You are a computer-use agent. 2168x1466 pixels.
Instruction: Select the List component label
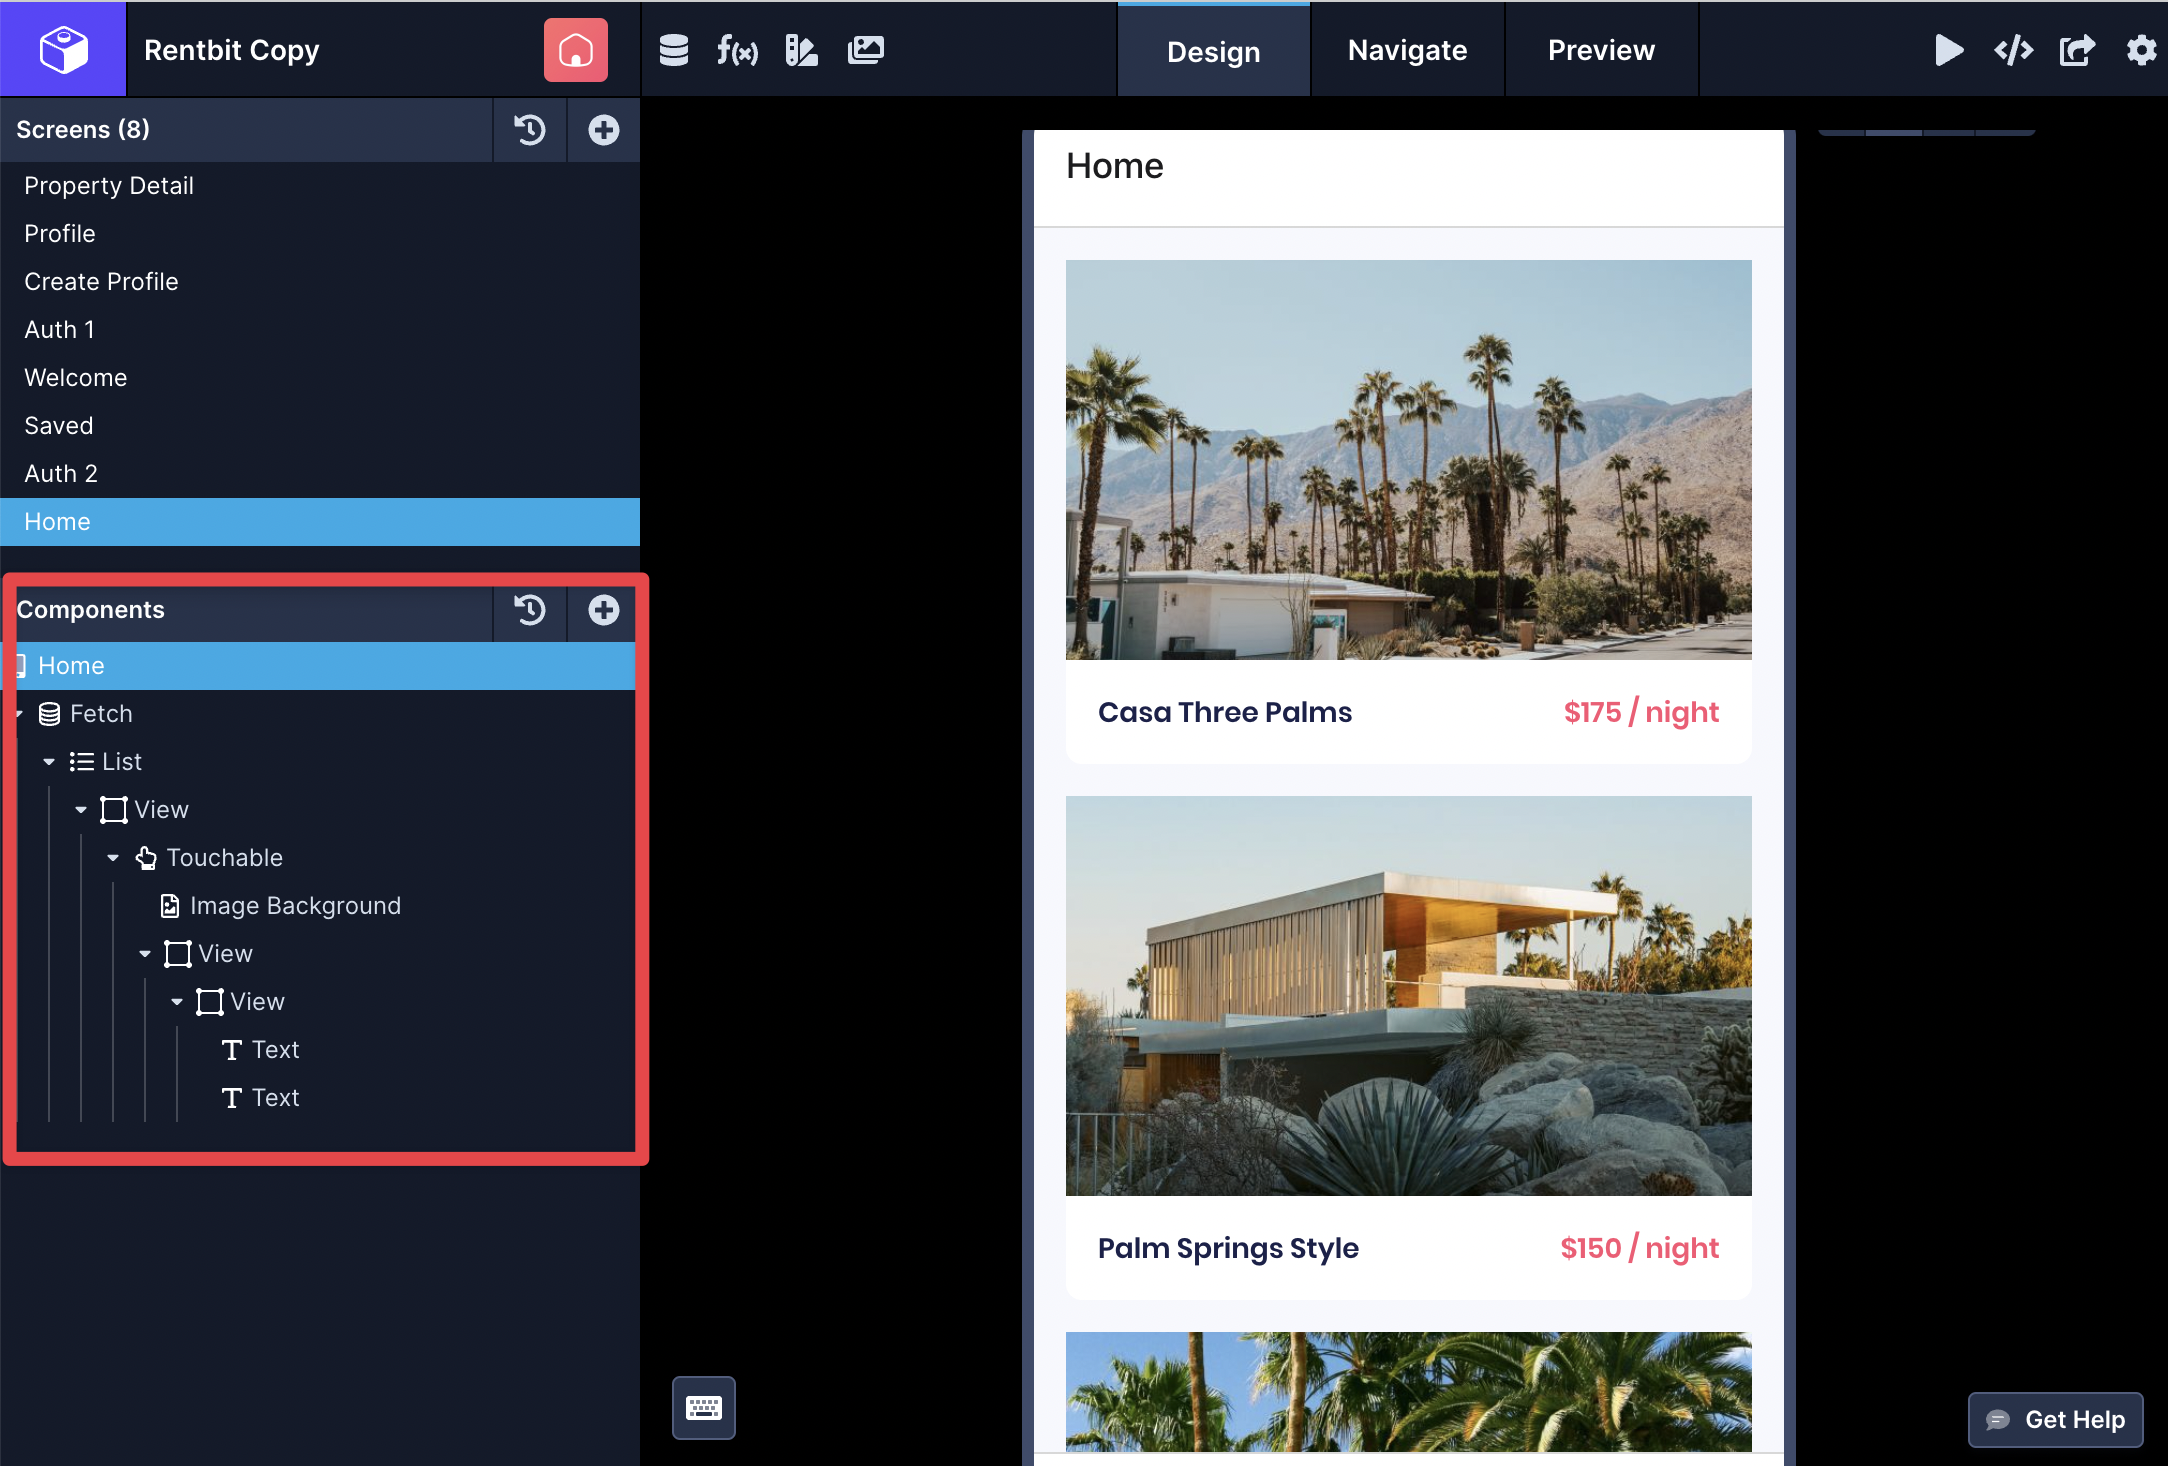[x=122, y=762]
